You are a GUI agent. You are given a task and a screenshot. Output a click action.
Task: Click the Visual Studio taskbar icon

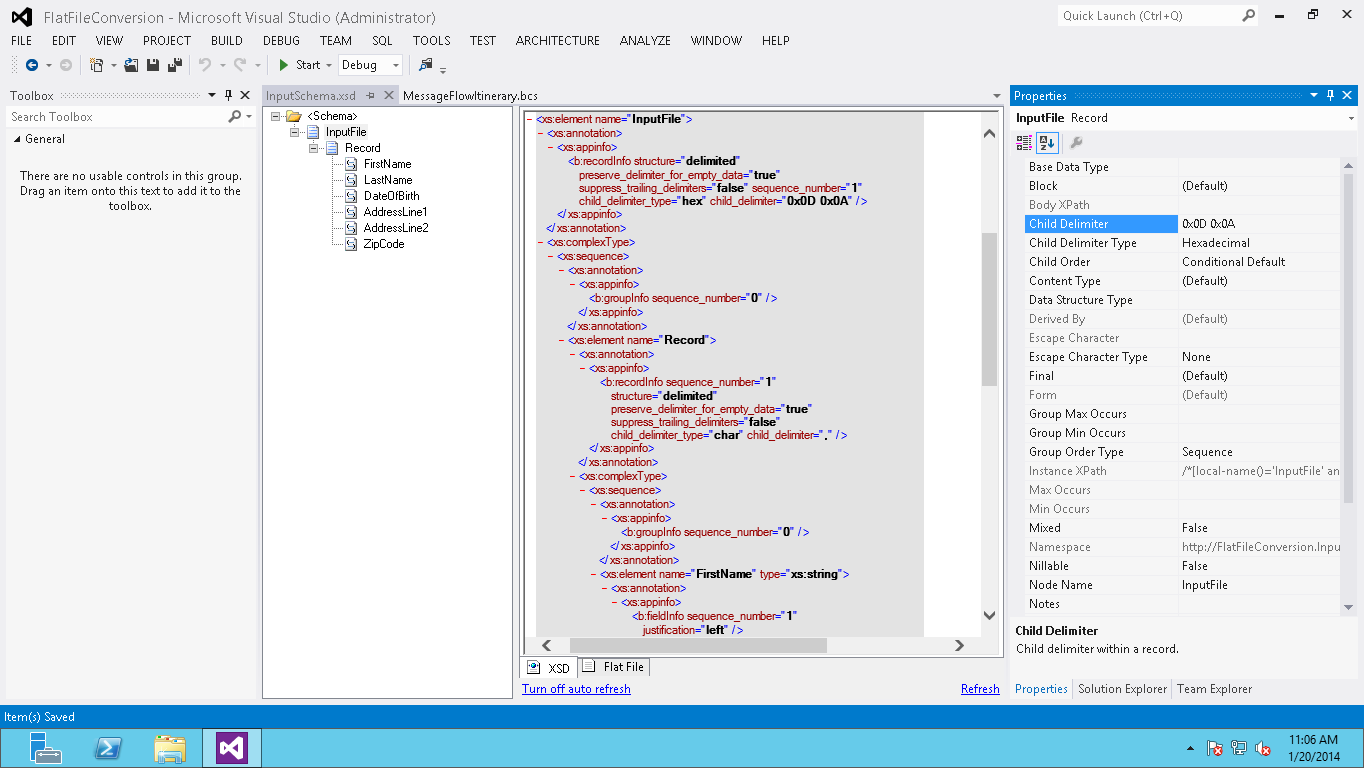pos(232,747)
